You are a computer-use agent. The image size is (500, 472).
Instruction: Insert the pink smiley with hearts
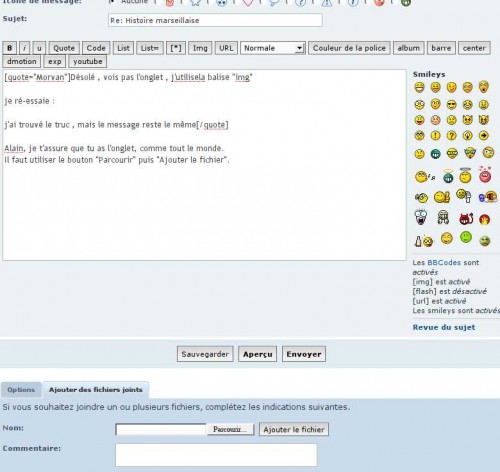tap(485, 174)
